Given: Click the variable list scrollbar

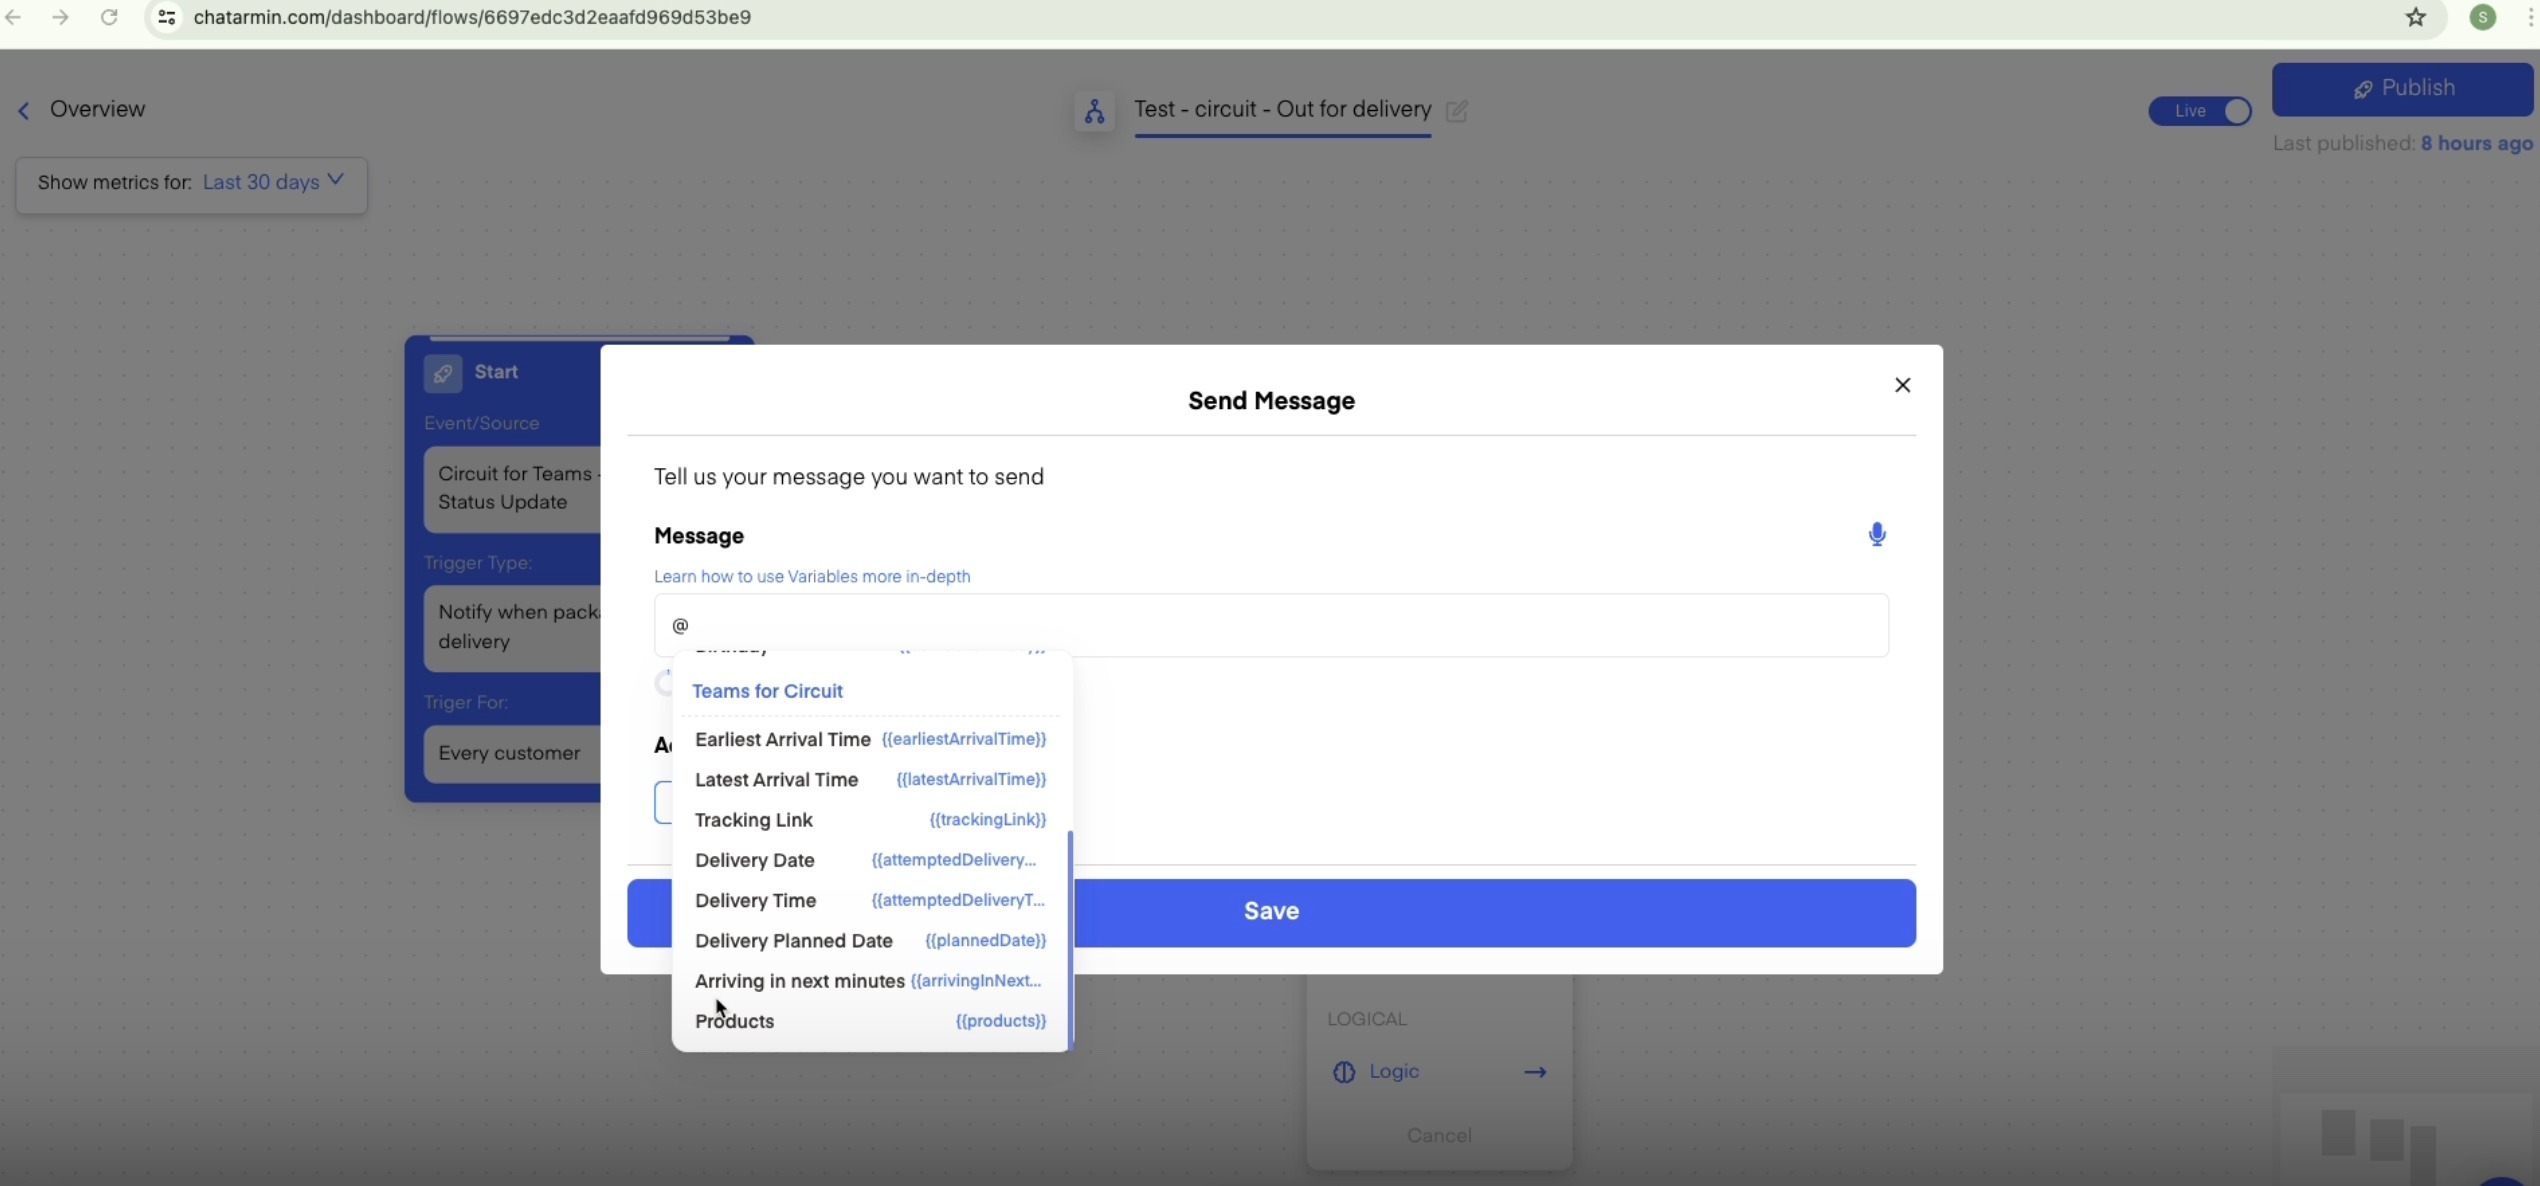Looking at the screenshot, I should click(1070, 938).
